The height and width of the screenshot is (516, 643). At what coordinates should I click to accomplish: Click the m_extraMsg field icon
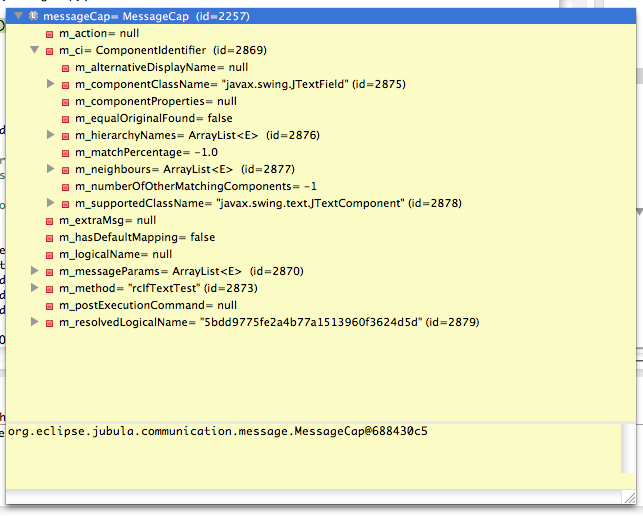click(x=50, y=221)
